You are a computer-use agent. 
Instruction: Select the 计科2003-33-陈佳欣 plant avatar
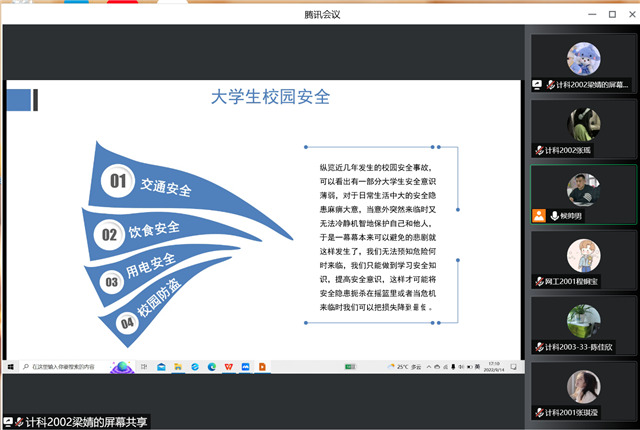[584, 321]
